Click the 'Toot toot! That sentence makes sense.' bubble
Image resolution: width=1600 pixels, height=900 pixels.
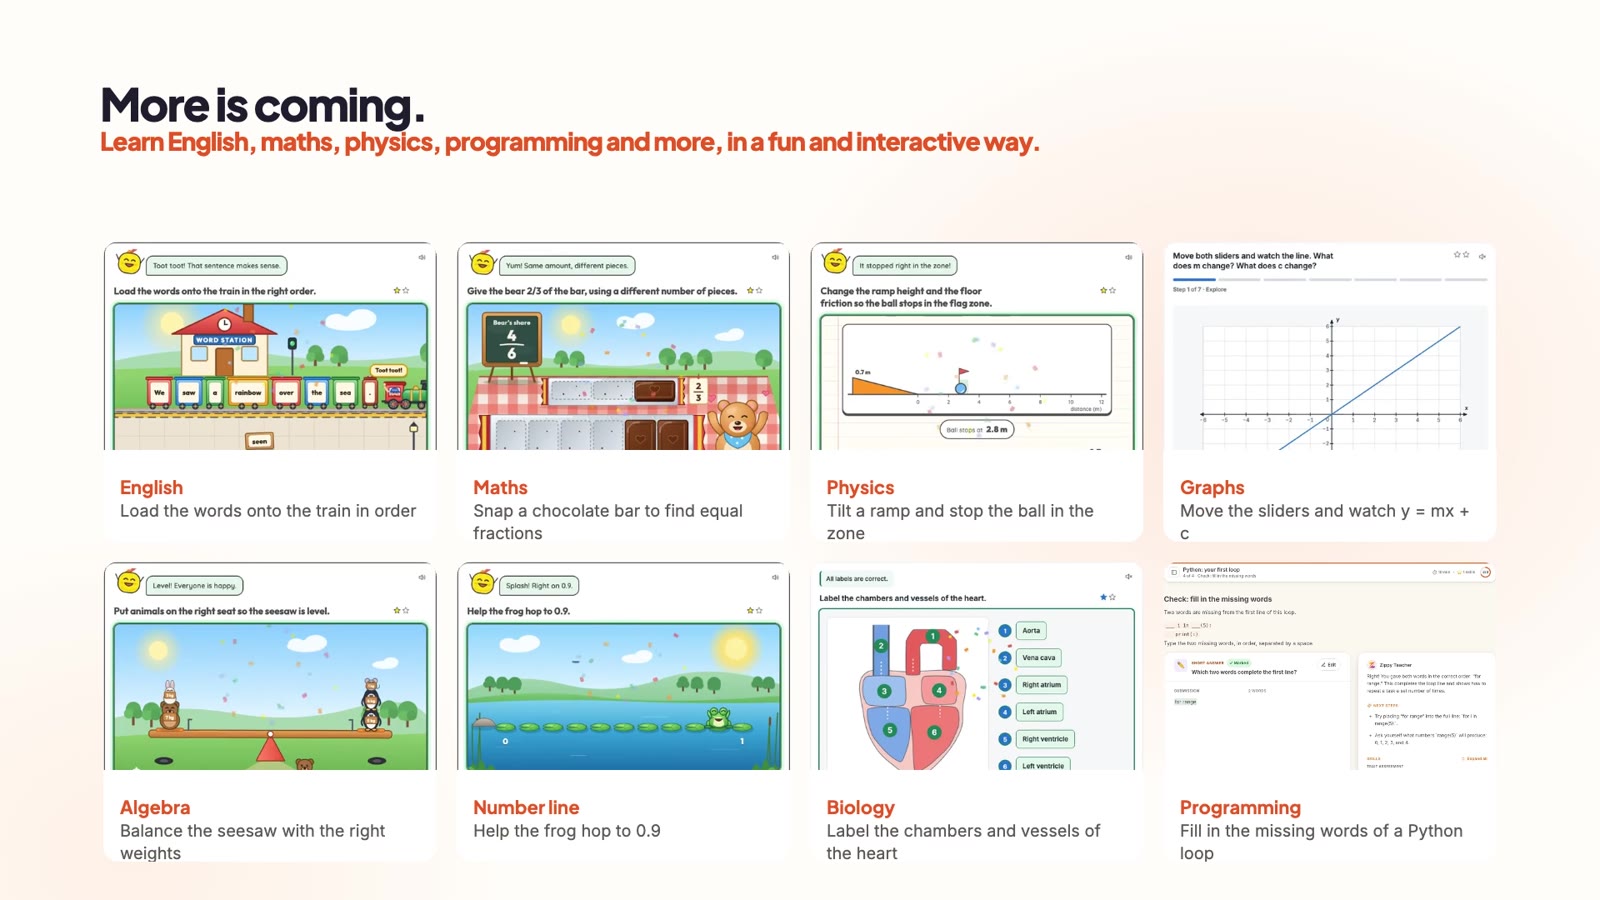click(216, 266)
